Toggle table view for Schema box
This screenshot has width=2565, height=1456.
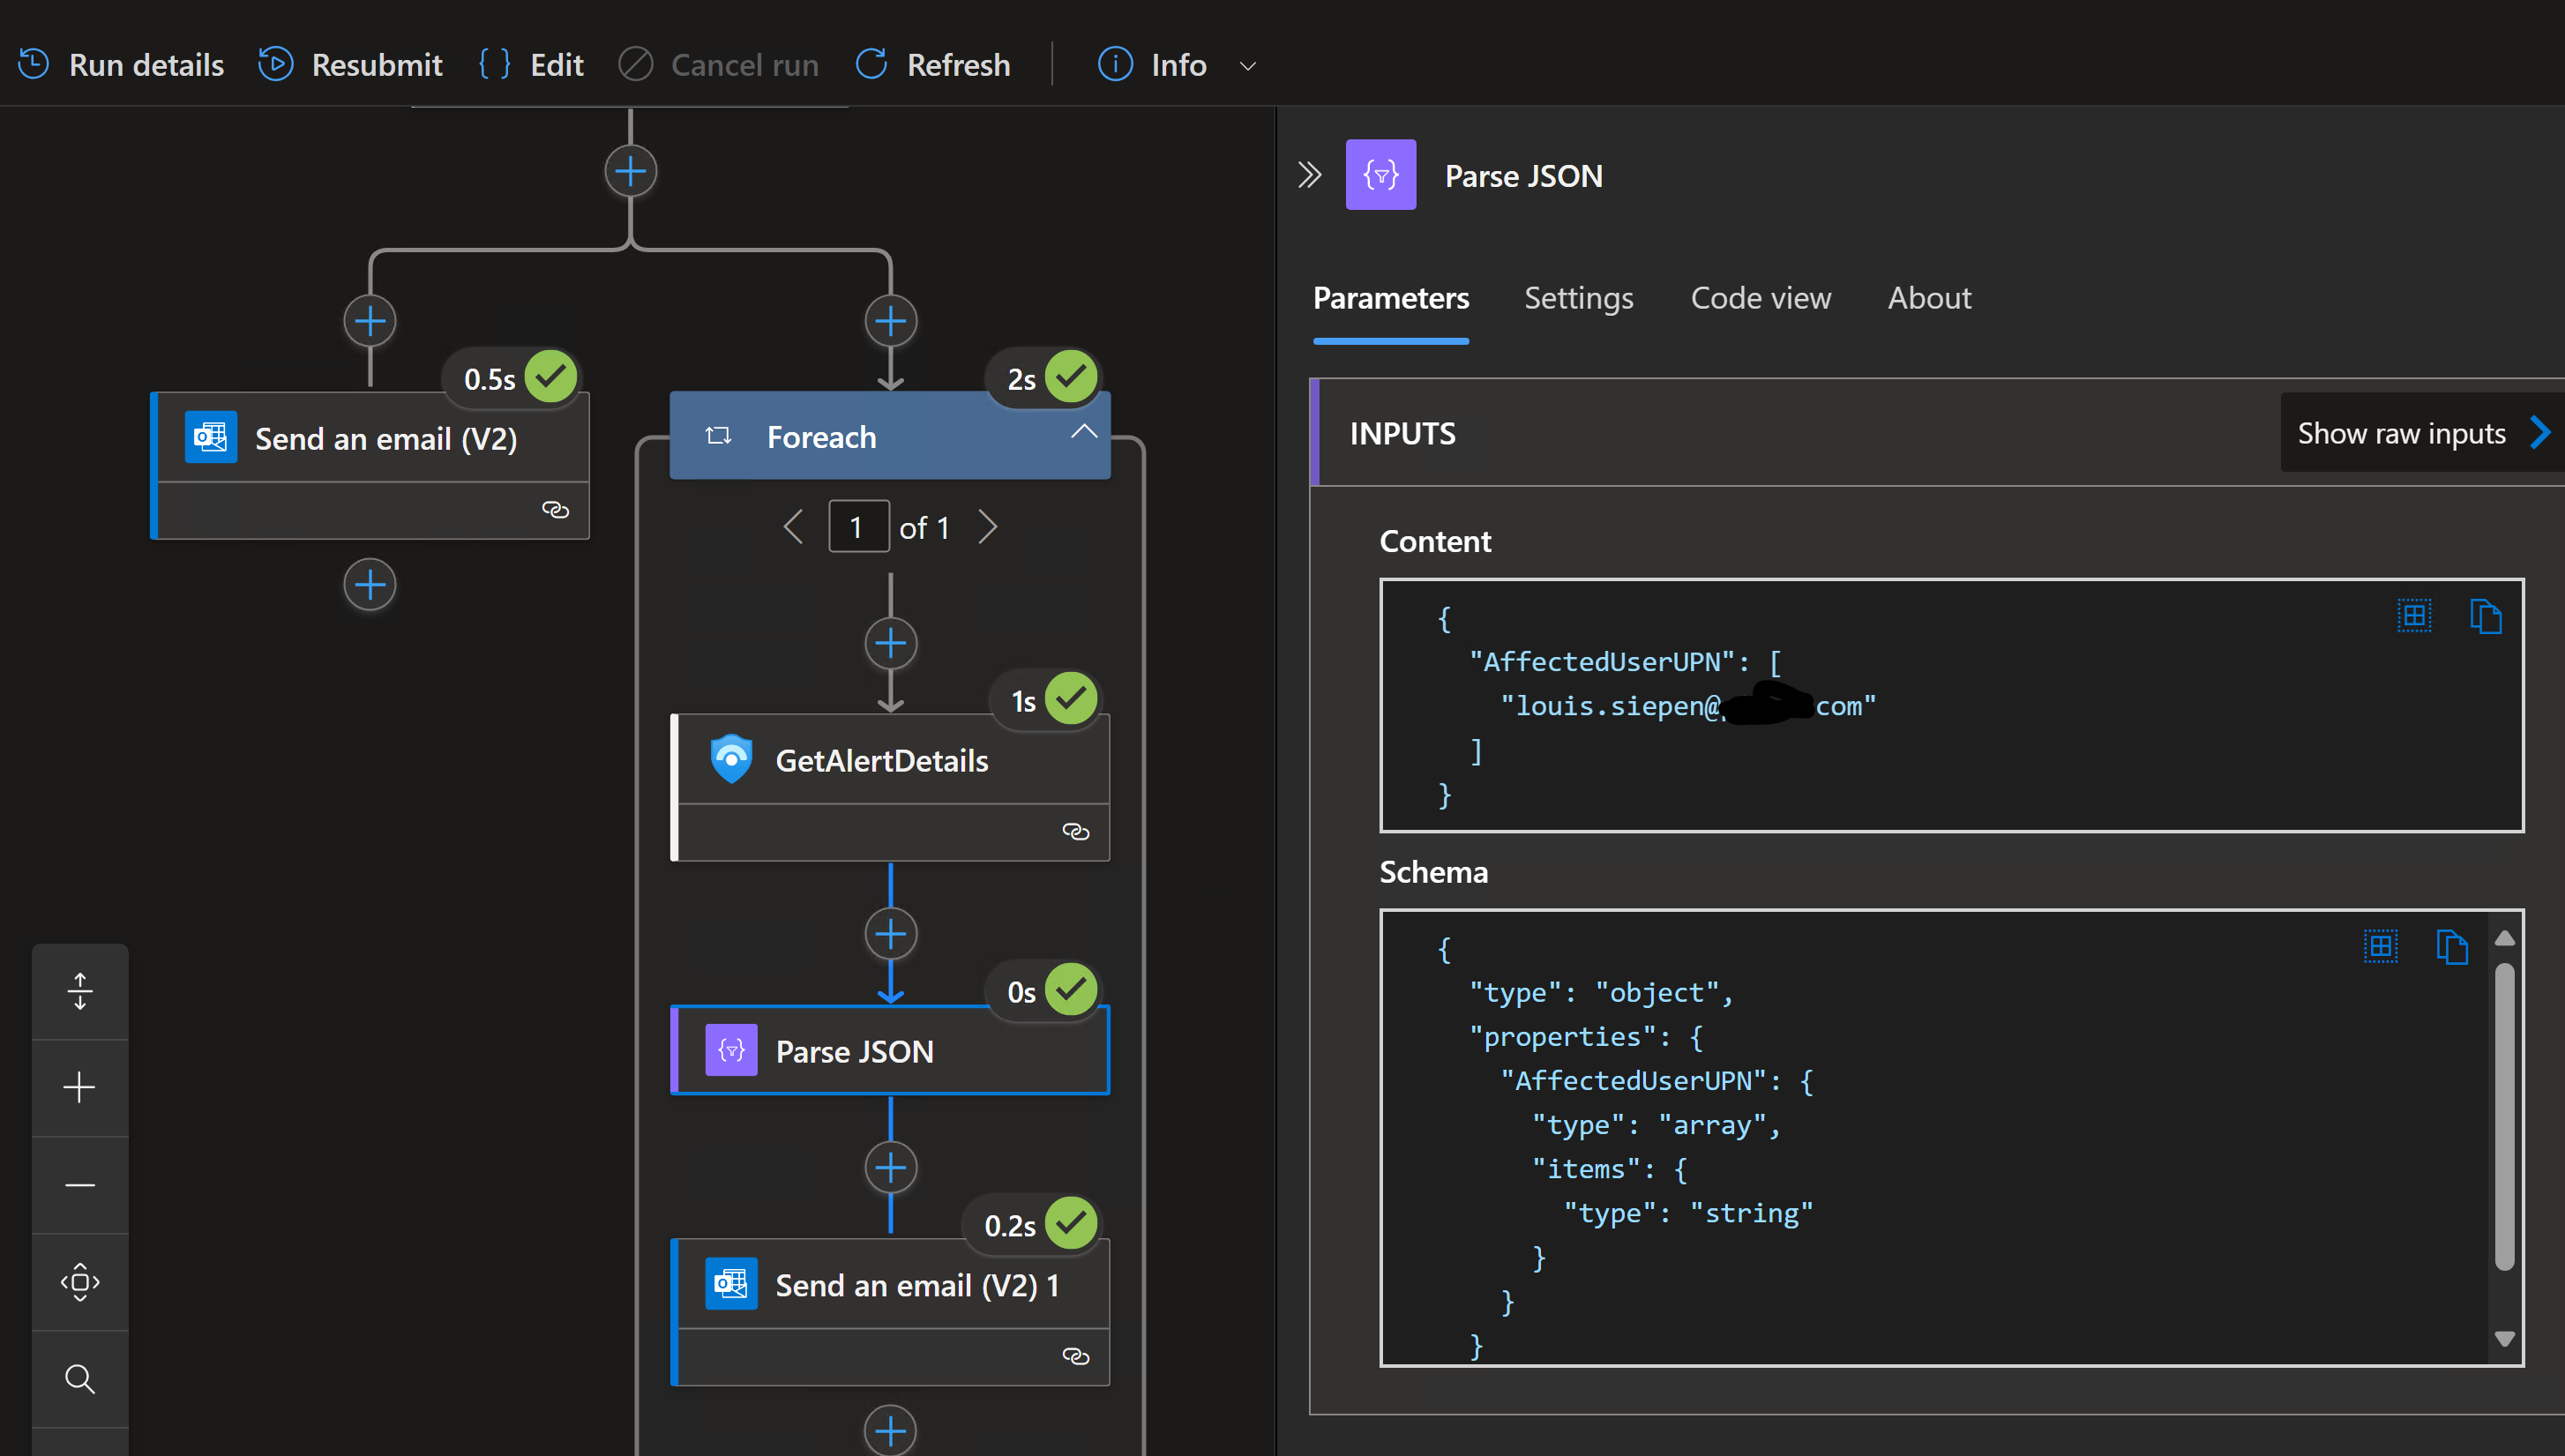[x=2380, y=946]
